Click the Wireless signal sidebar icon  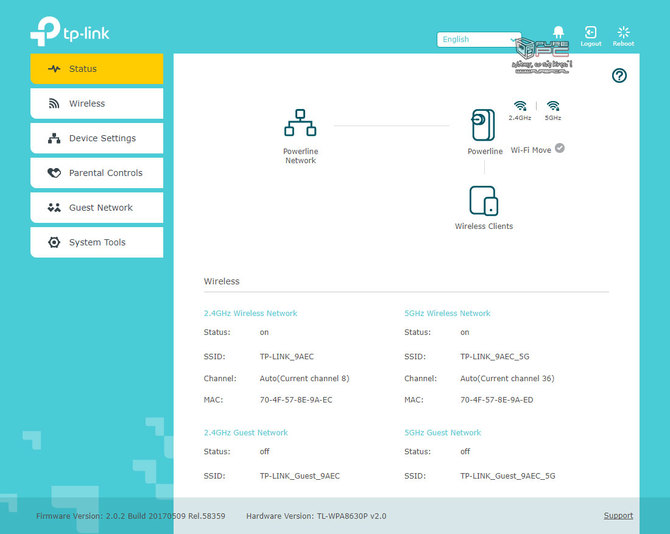click(54, 103)
